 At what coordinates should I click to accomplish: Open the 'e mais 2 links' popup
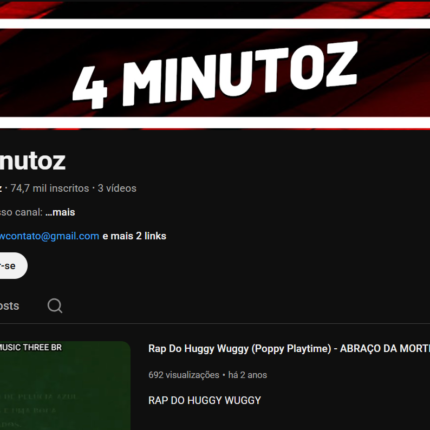click(x=134, y=236)
